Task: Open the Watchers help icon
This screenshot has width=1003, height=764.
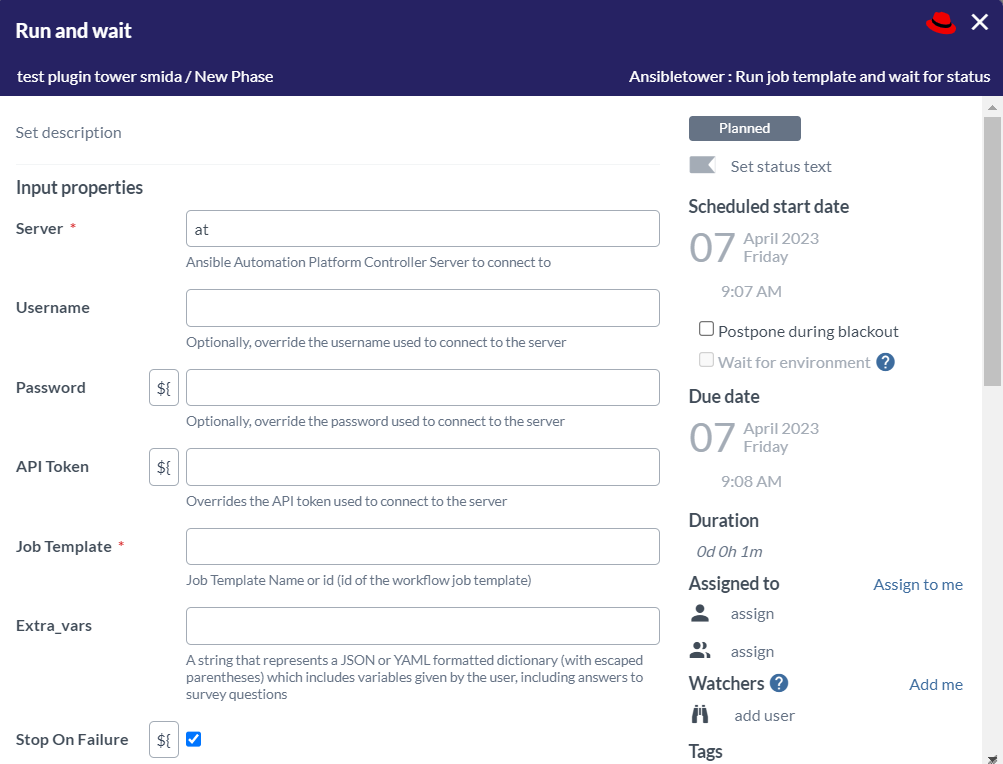Action: point(779,683)
